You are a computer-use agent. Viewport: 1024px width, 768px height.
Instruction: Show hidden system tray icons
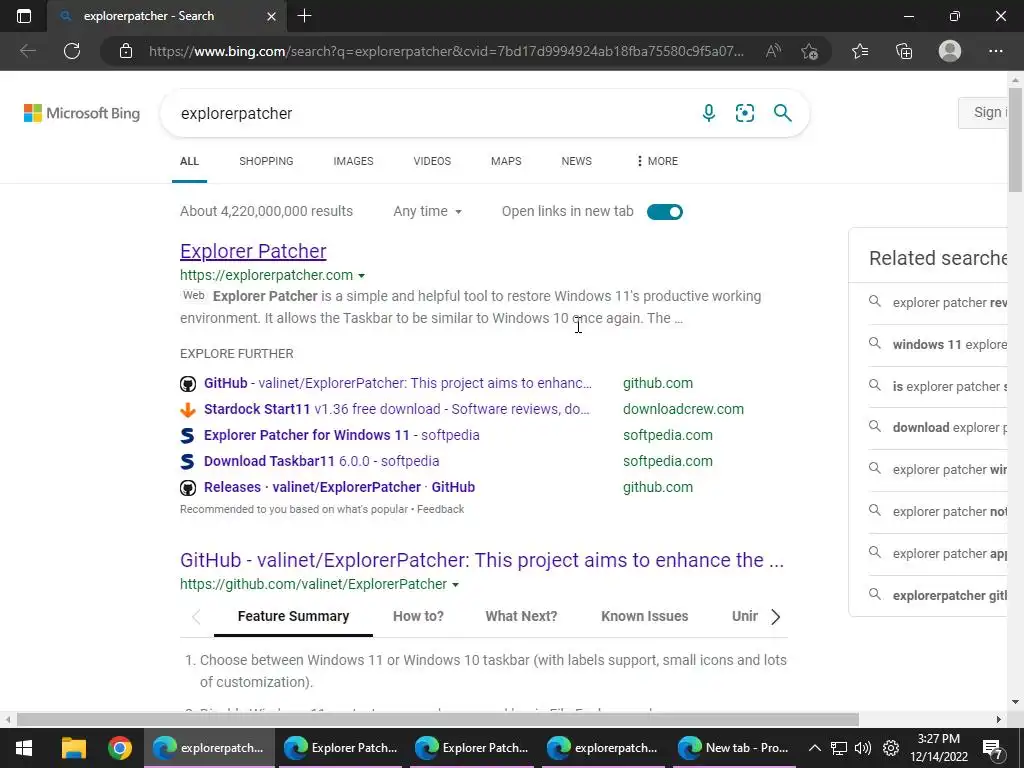click(814, 748)
